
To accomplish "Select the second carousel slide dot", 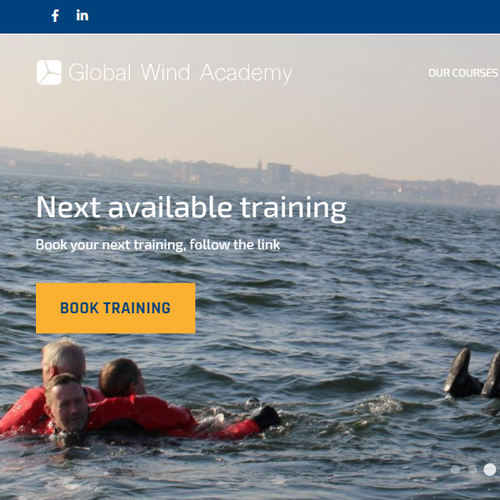I will point(472,470).
